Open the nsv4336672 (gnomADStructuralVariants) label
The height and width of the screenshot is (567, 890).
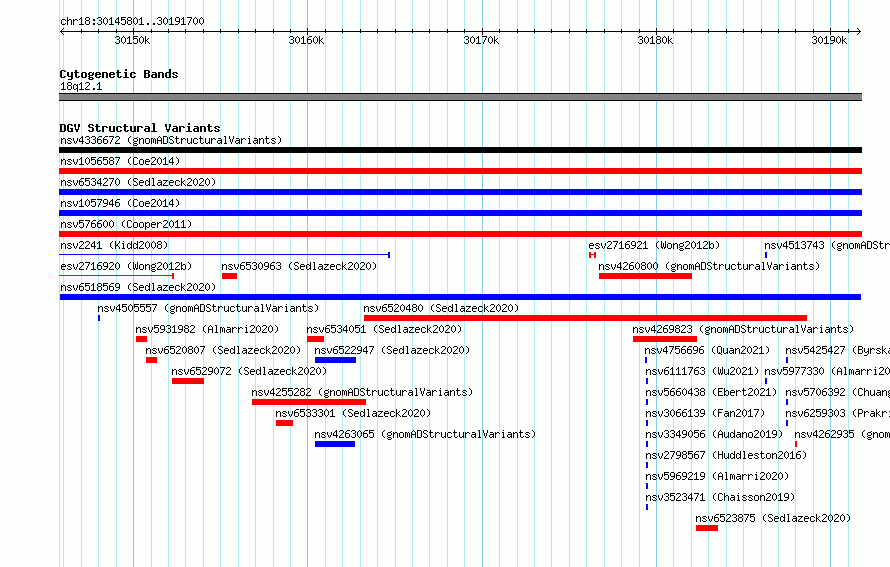171,140
